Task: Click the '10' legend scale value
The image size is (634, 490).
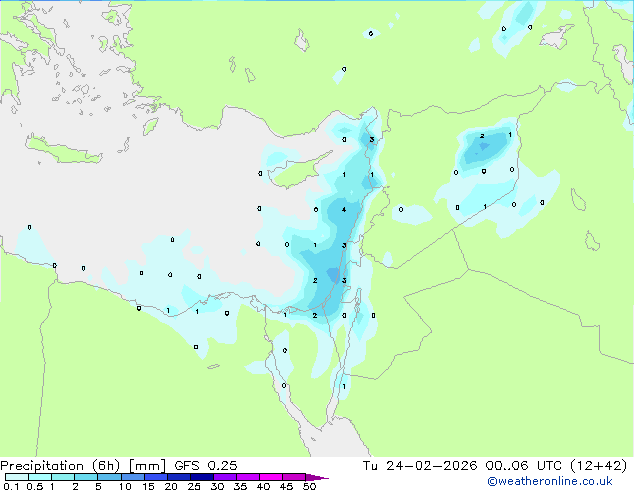Action: tap(125, 486)
